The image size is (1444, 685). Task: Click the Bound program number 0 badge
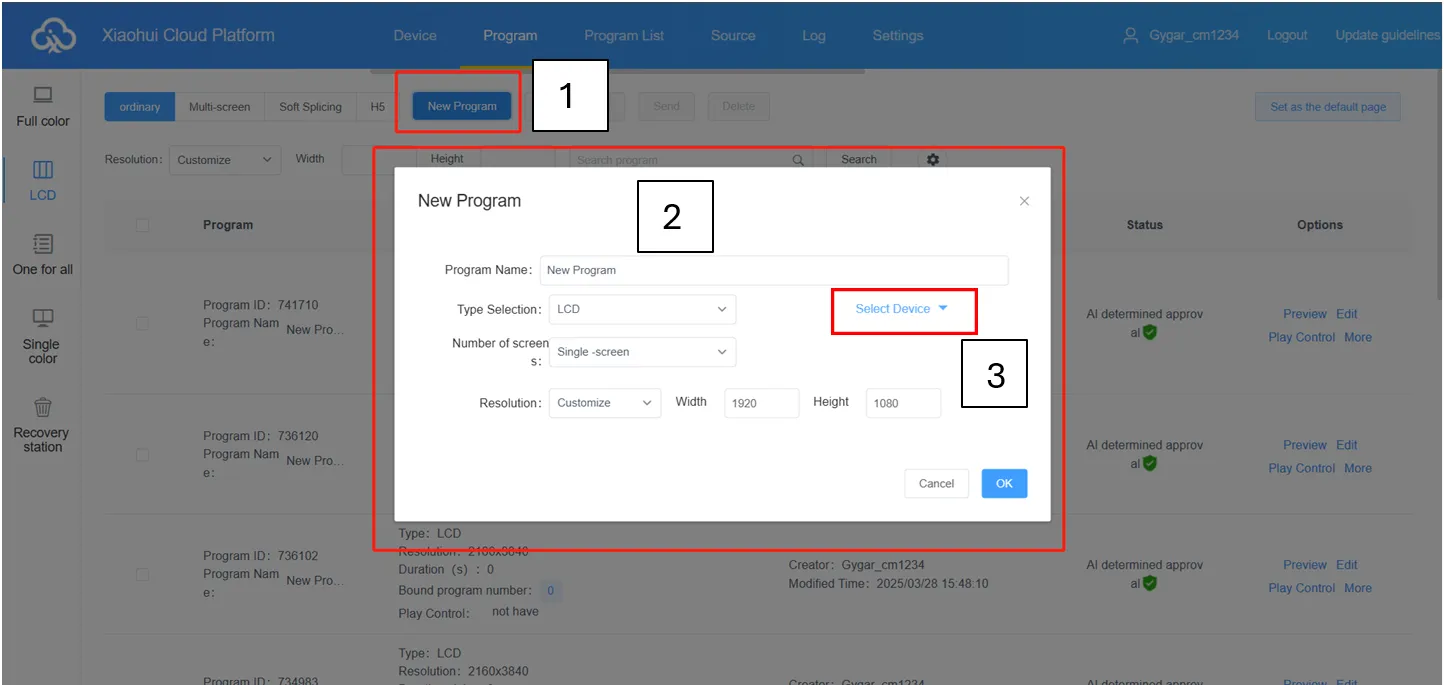550,591
